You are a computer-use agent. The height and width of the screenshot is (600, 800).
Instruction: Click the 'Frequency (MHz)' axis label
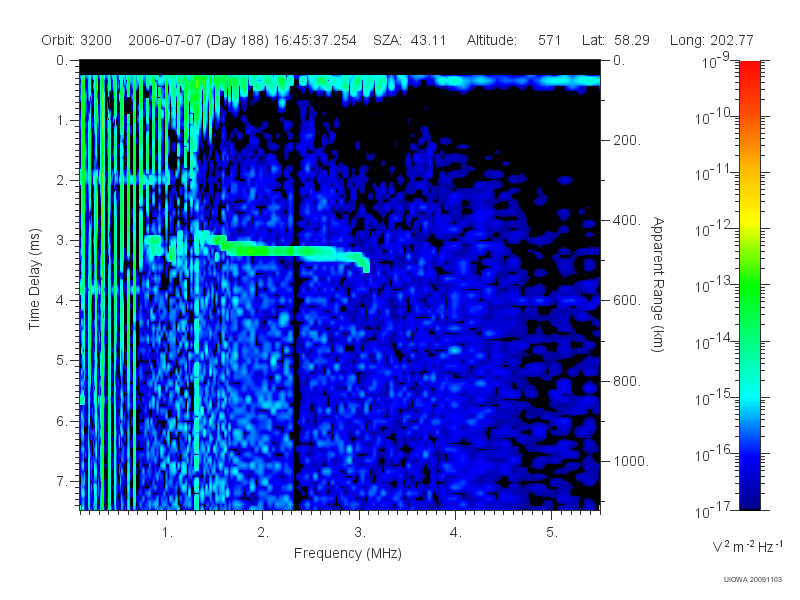point(348,553)
